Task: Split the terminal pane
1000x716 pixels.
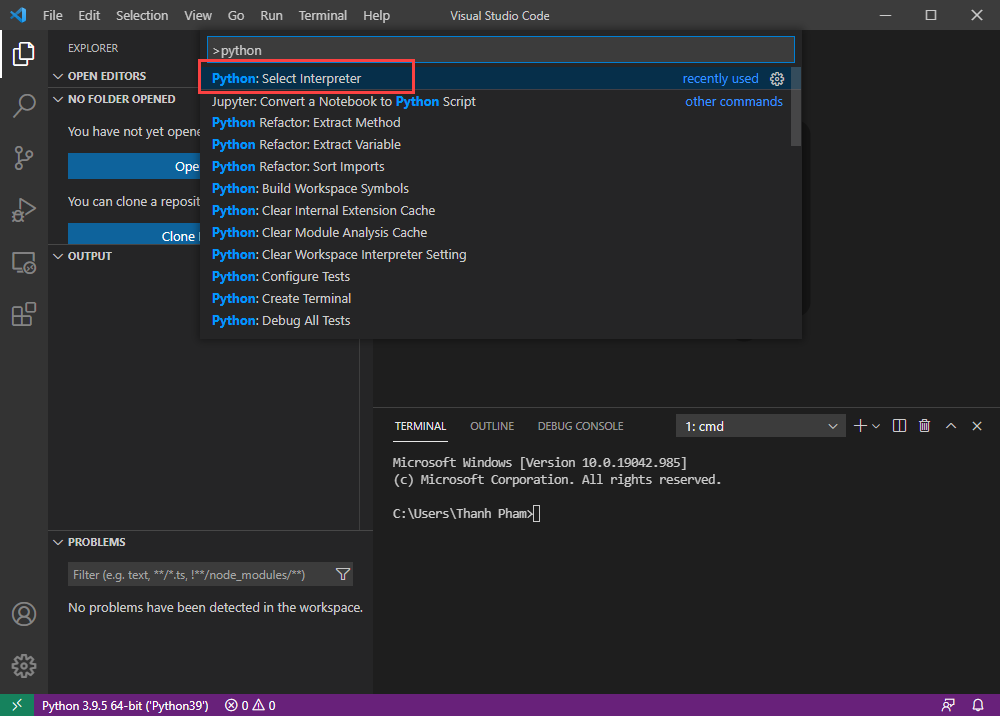Action: [x=899, y=426]
